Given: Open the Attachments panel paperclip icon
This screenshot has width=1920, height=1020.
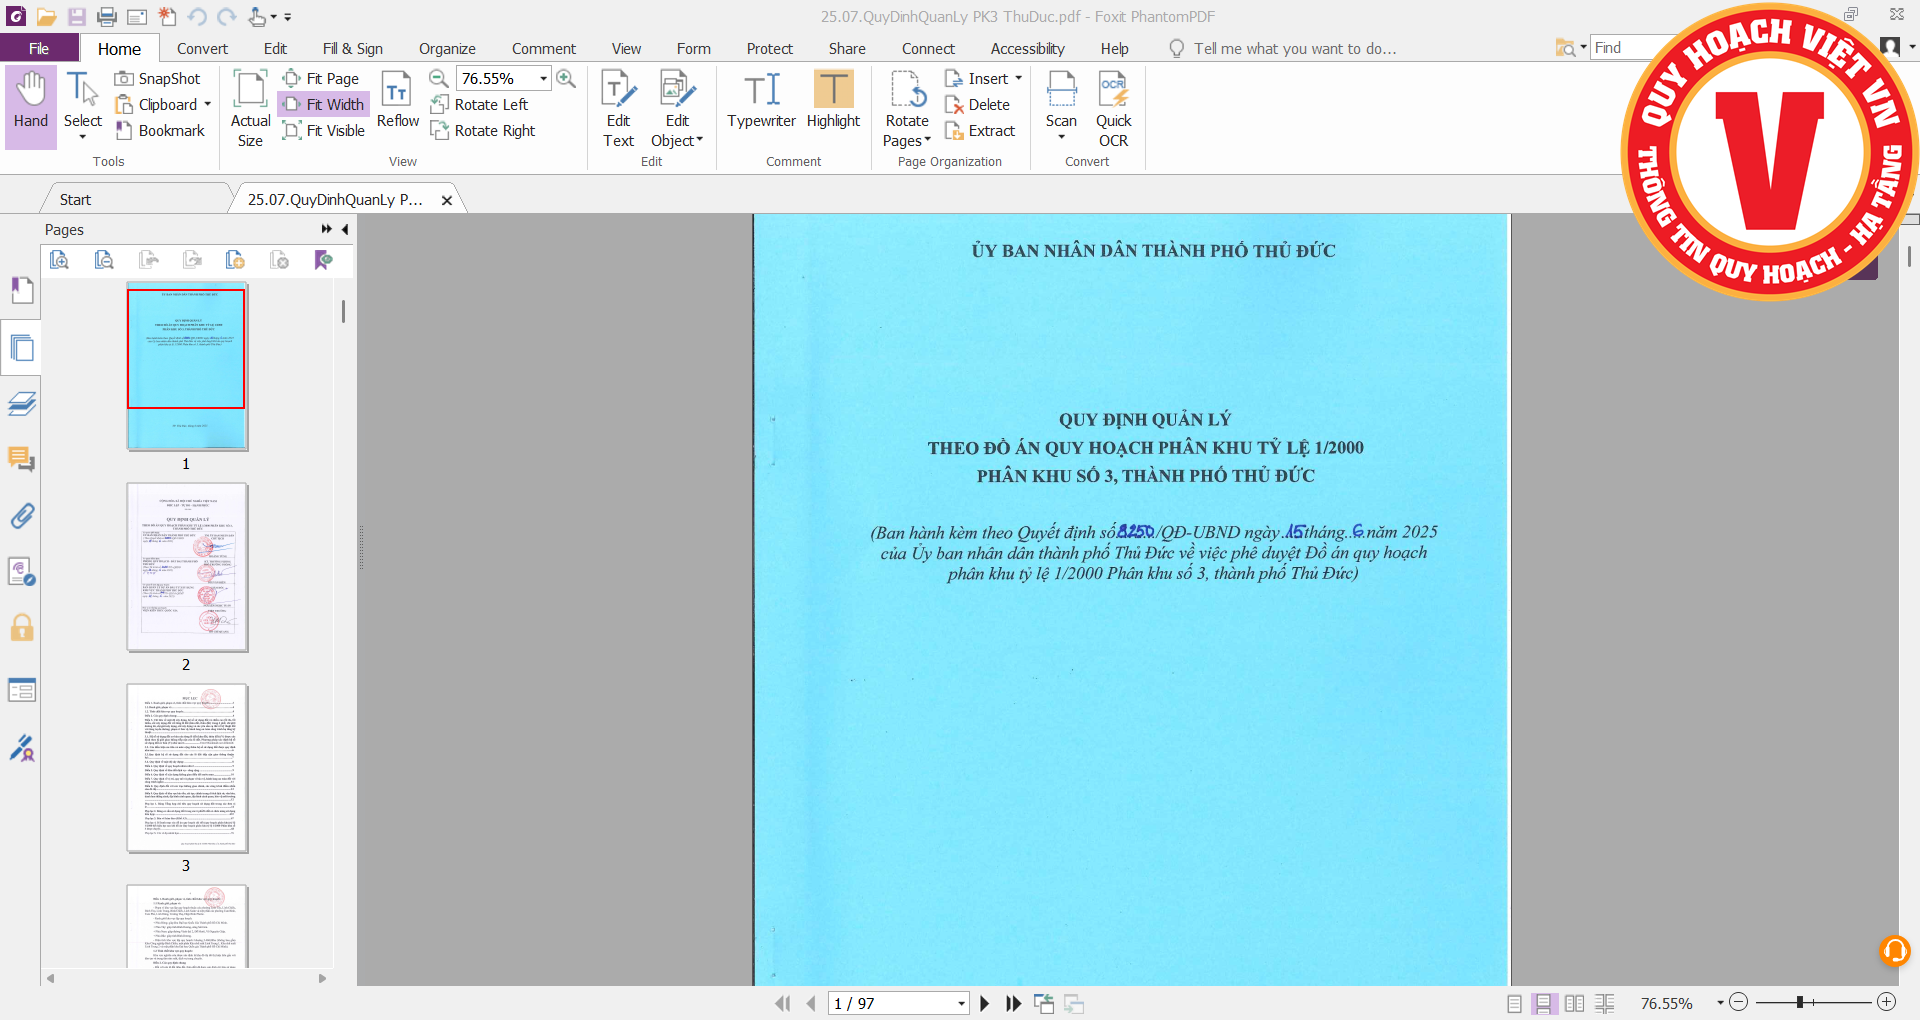Looking at the screenshot, I should 22,516.
